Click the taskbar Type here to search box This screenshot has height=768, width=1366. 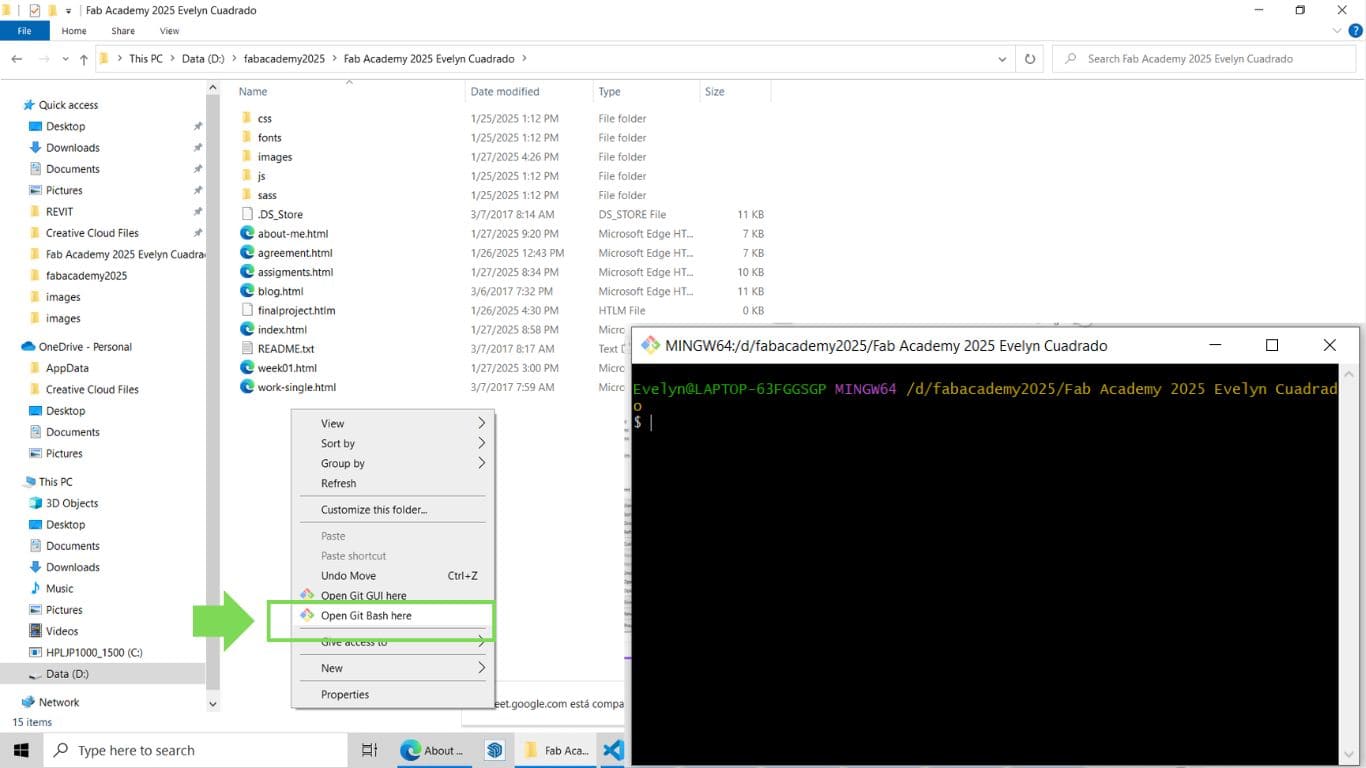click(195, 750)
